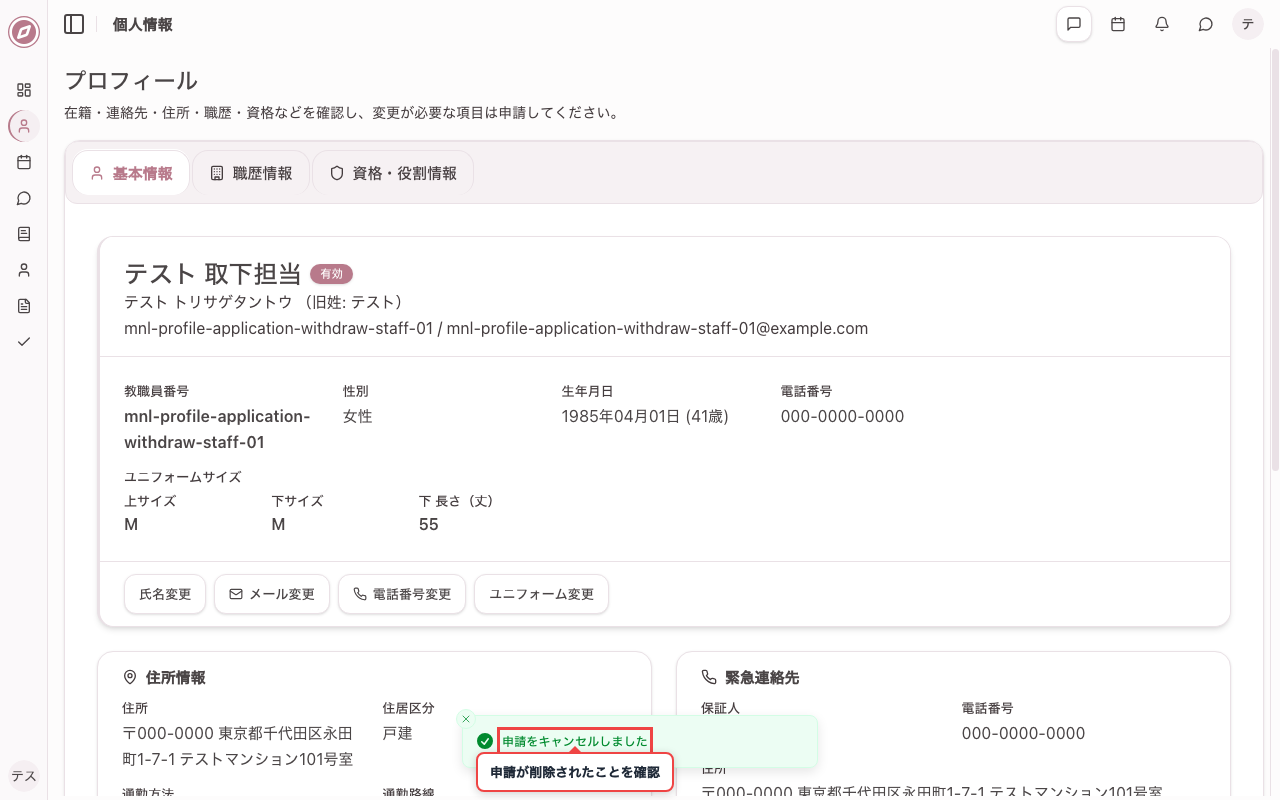The height and width of the screenshot is (800, 1280).
Task: Click the 有効 status badge
Action: point(331,274)
